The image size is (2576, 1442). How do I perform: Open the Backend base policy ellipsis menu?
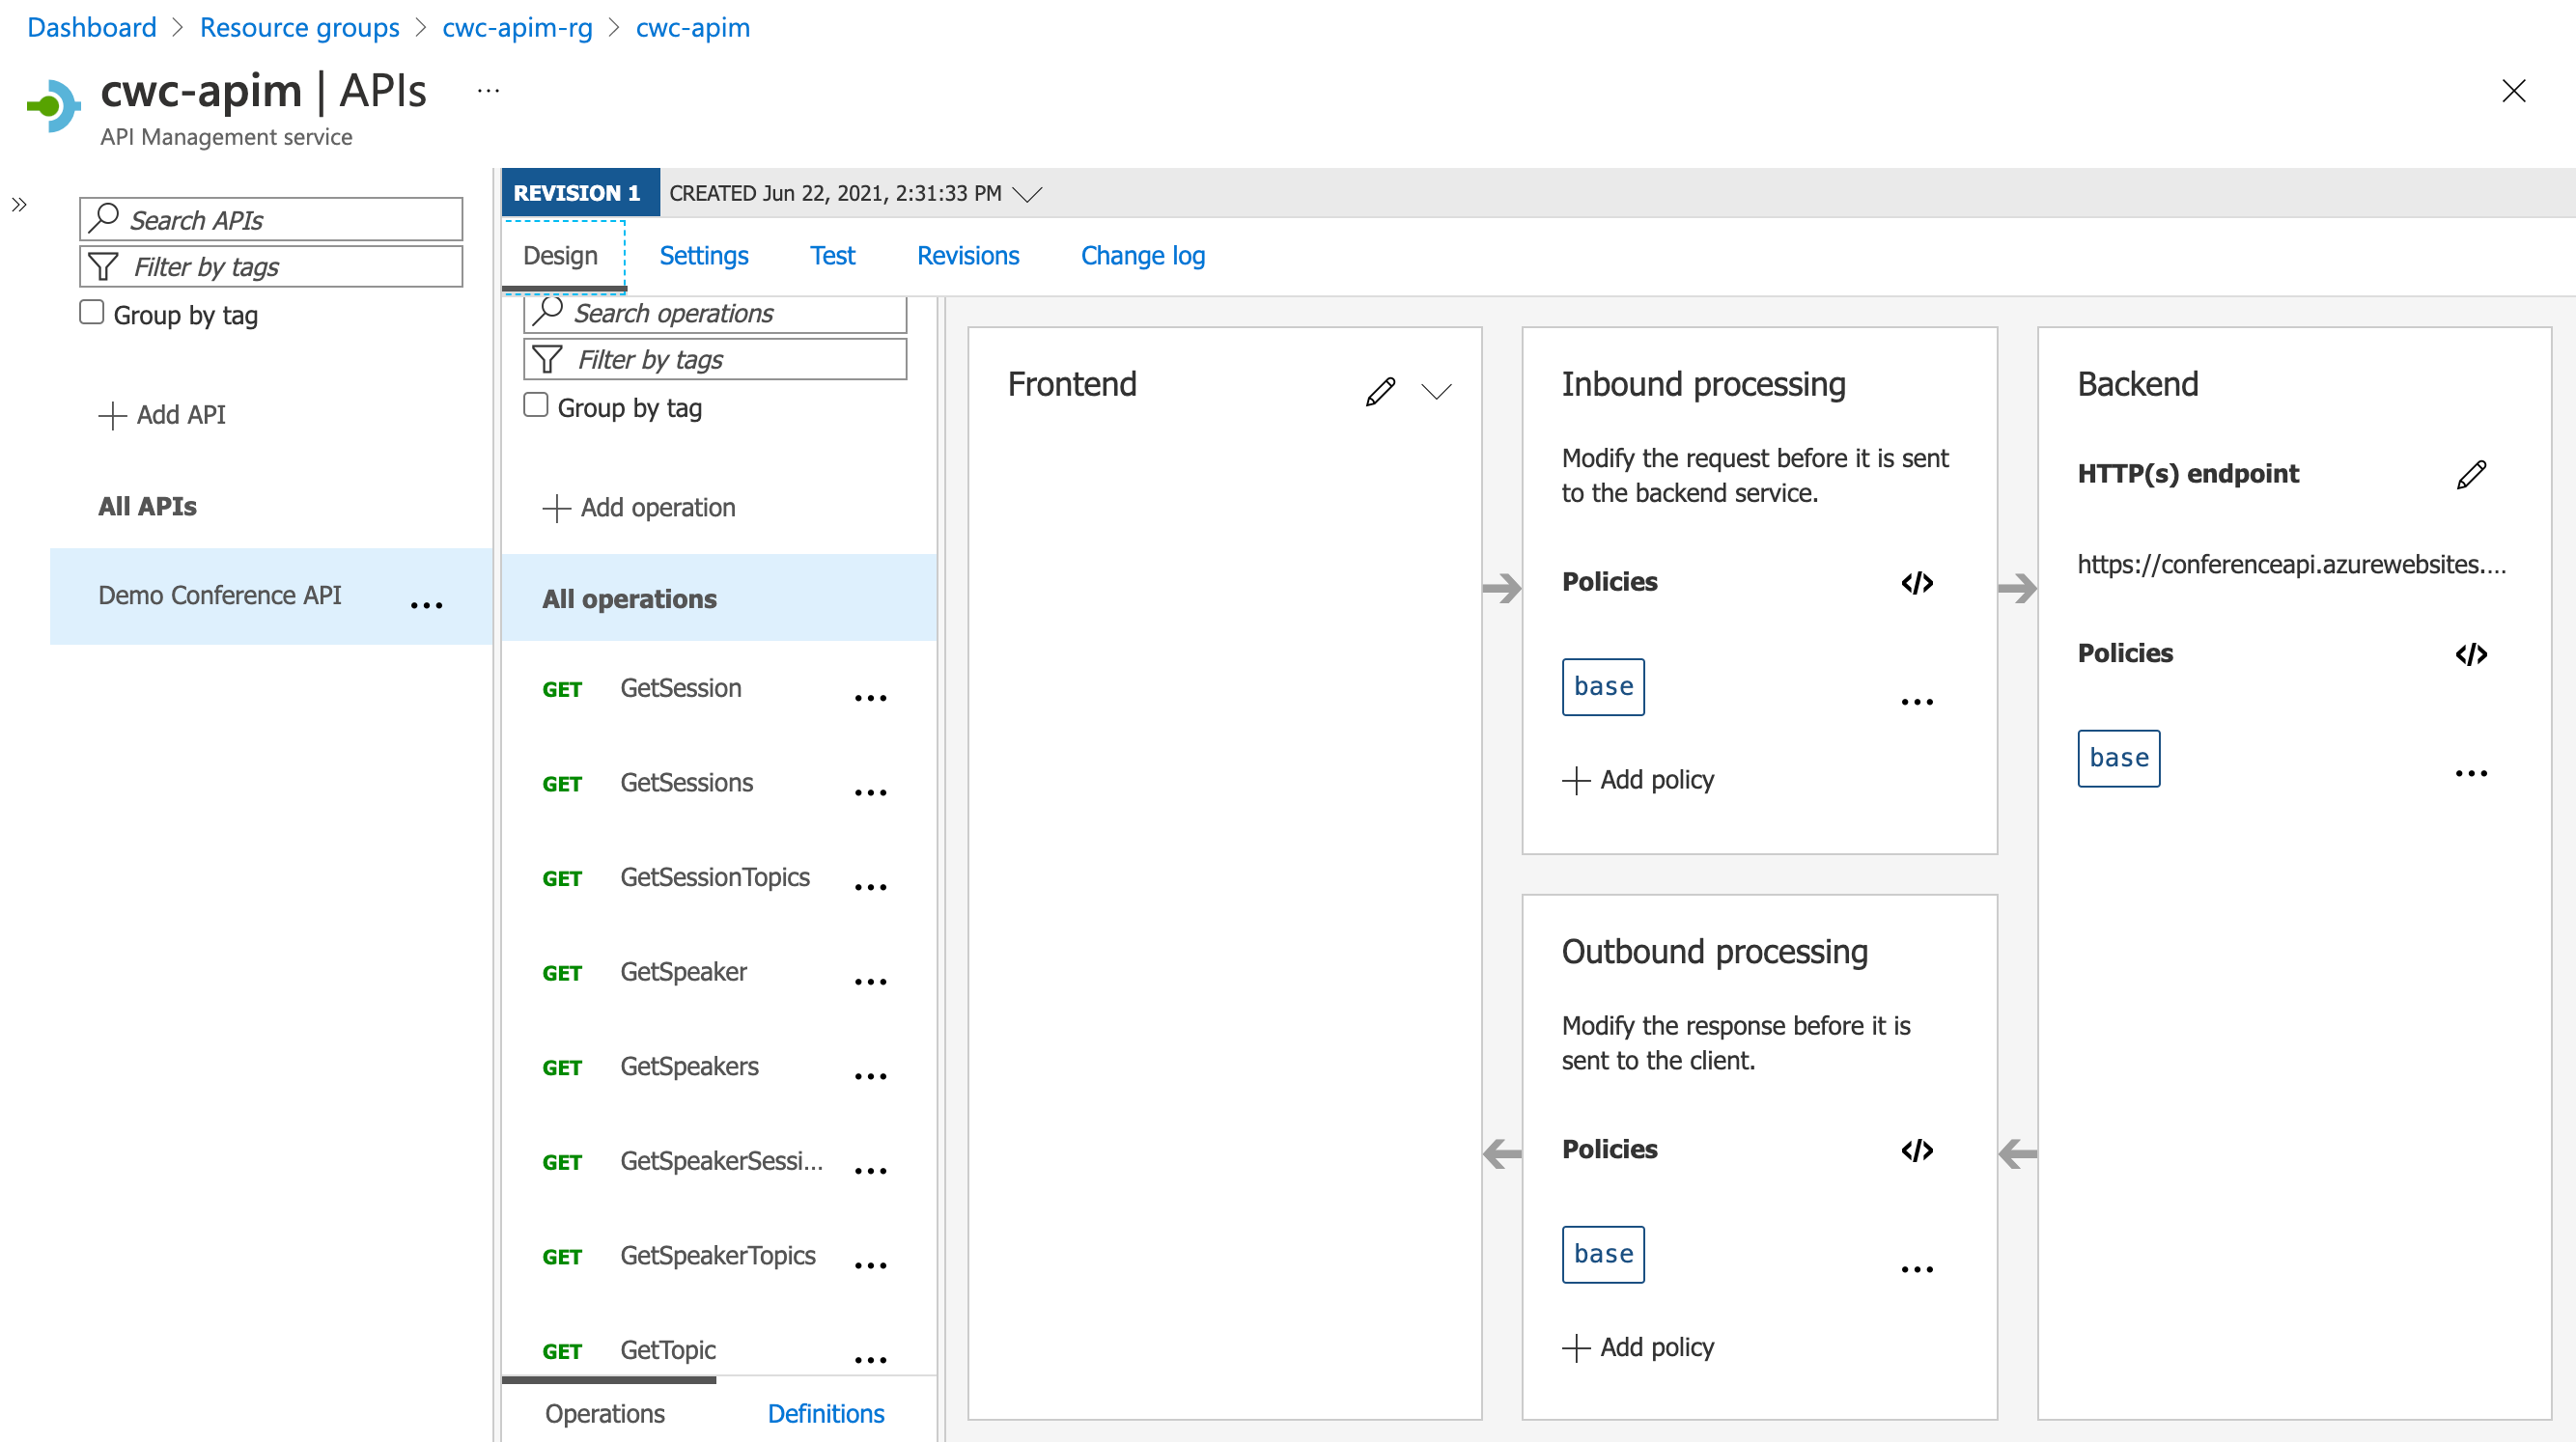click(2472, 772)
